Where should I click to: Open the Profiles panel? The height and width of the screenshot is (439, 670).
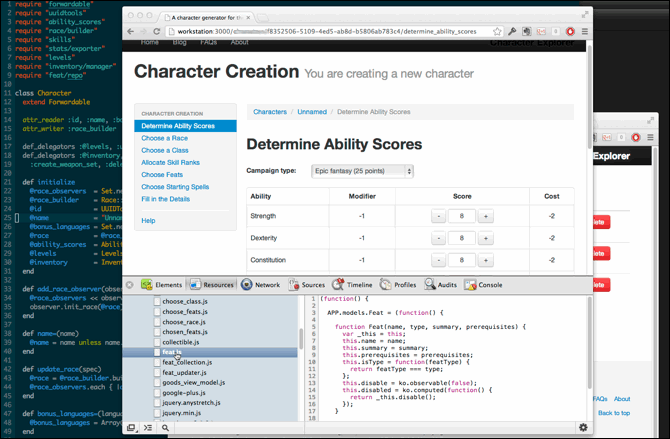pos(398,285)
